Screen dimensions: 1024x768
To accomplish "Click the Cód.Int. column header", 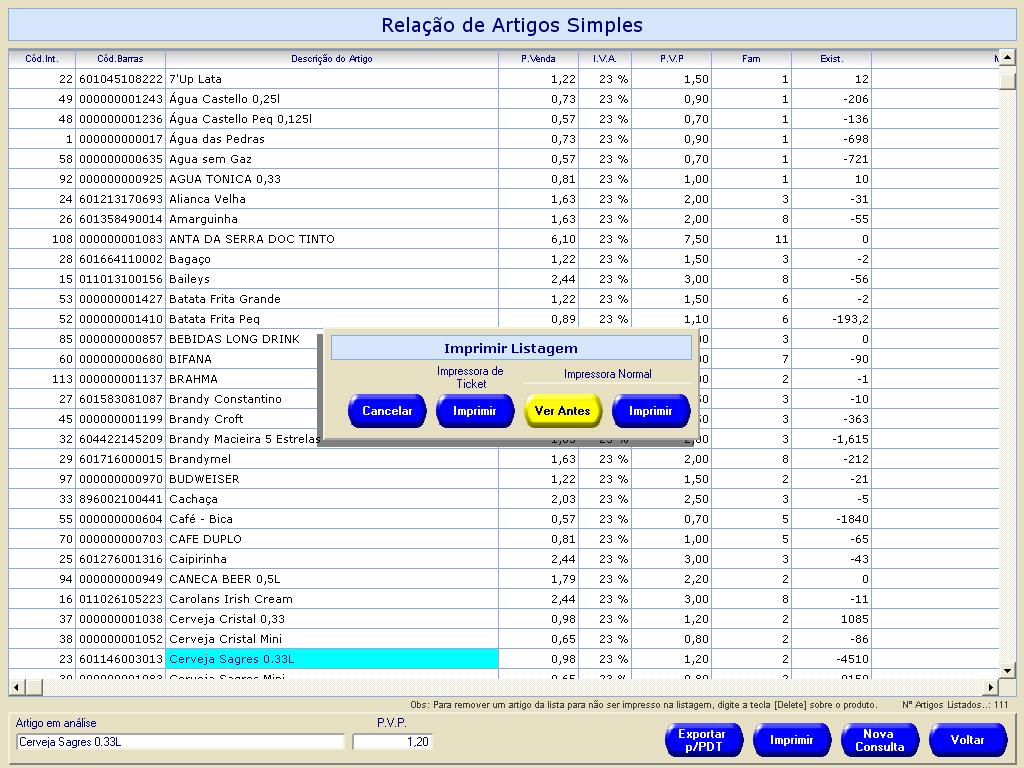I will point(42,59).
